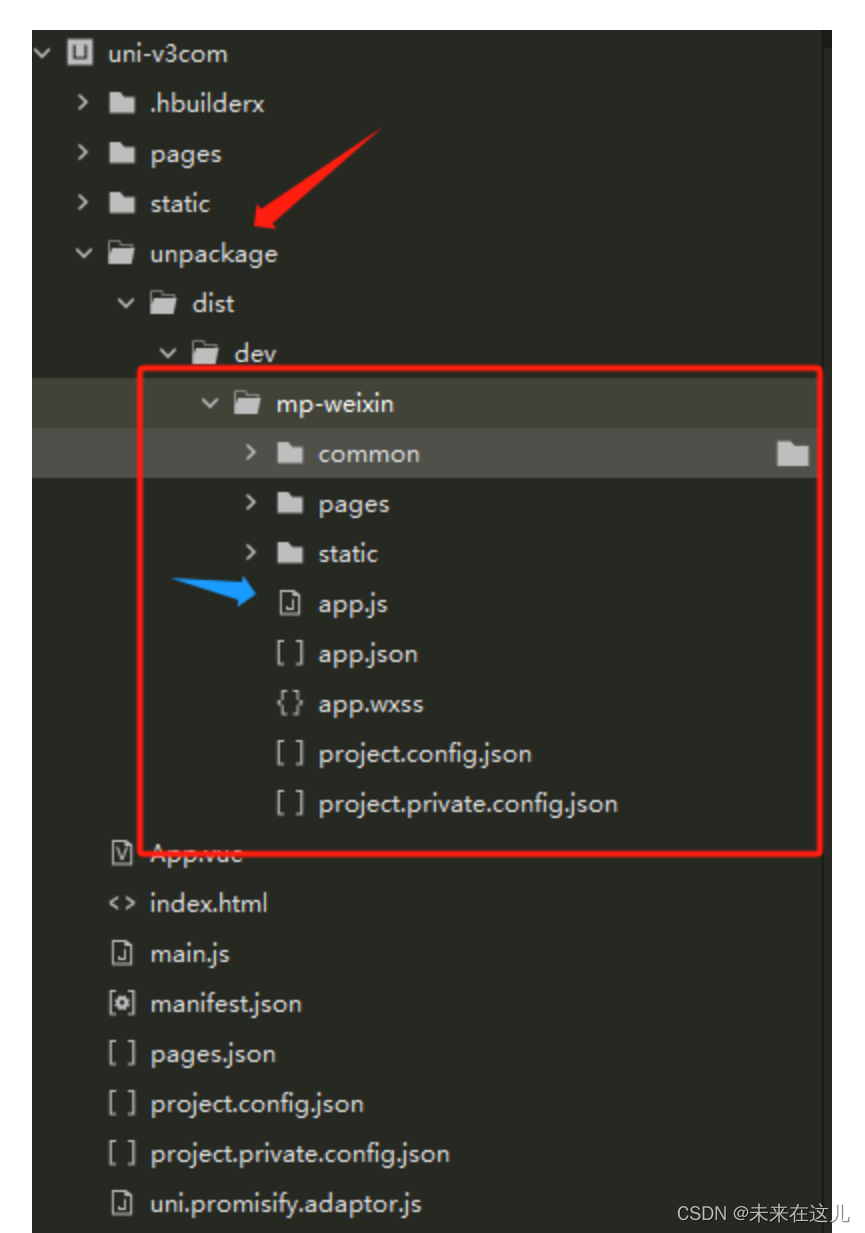Click the root project.config.json file icon
This screenshot has height=1233, width=865.
click(x=122, y=1103)
